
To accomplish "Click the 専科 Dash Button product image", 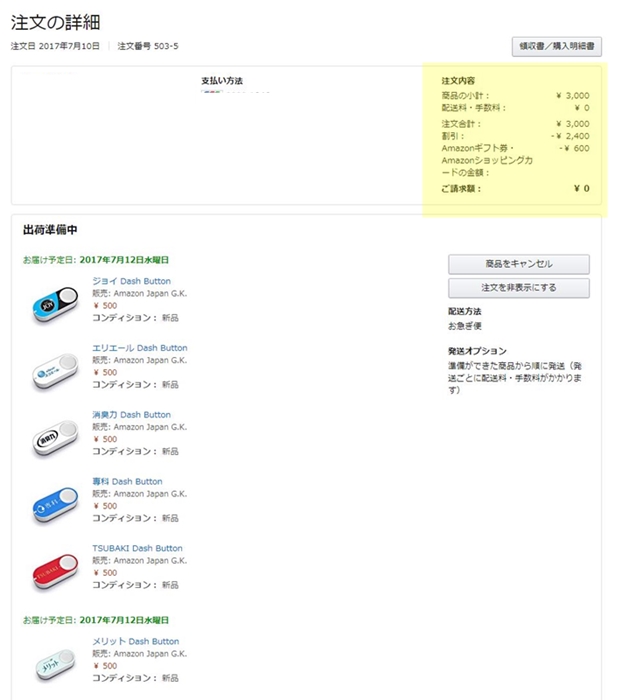I will [55, 505].
